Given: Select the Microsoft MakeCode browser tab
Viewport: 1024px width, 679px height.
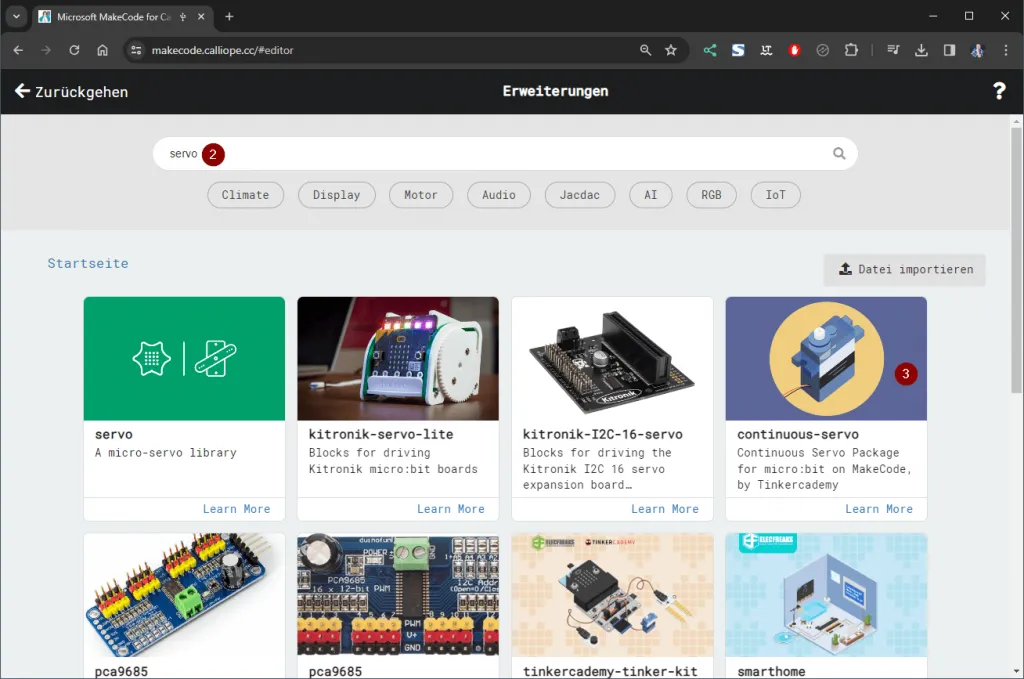Looking at the screenshot, I should tap(110, 17).
